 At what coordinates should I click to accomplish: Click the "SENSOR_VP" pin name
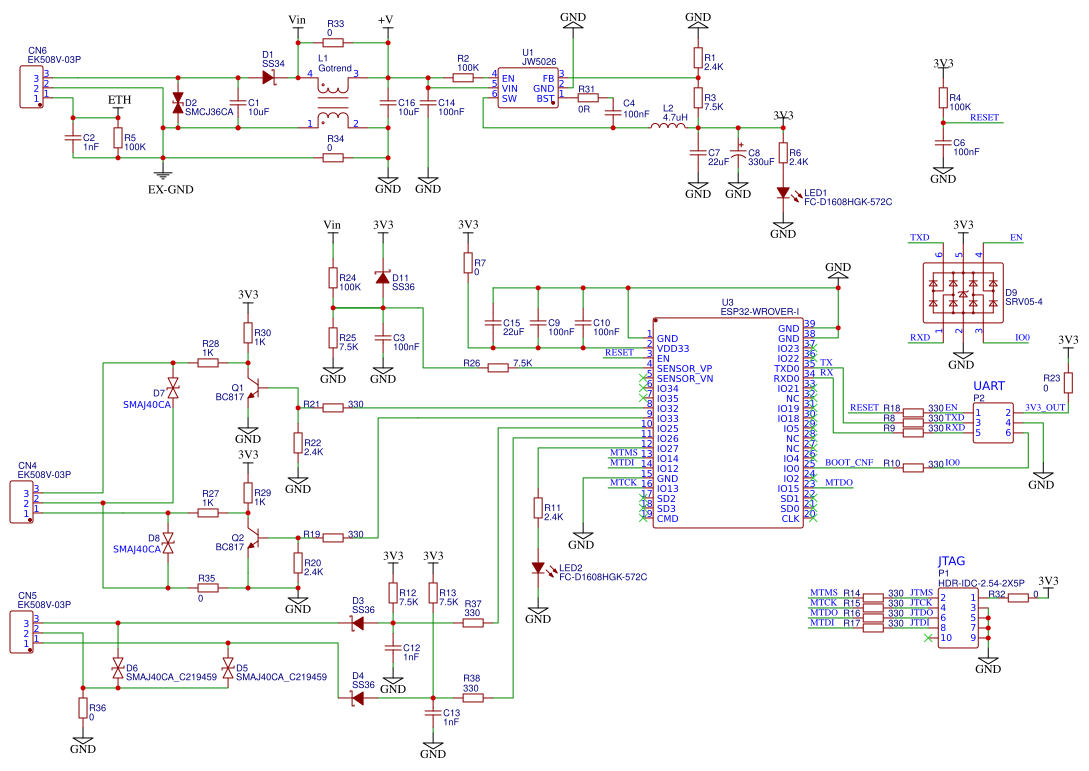pos(685,369)
